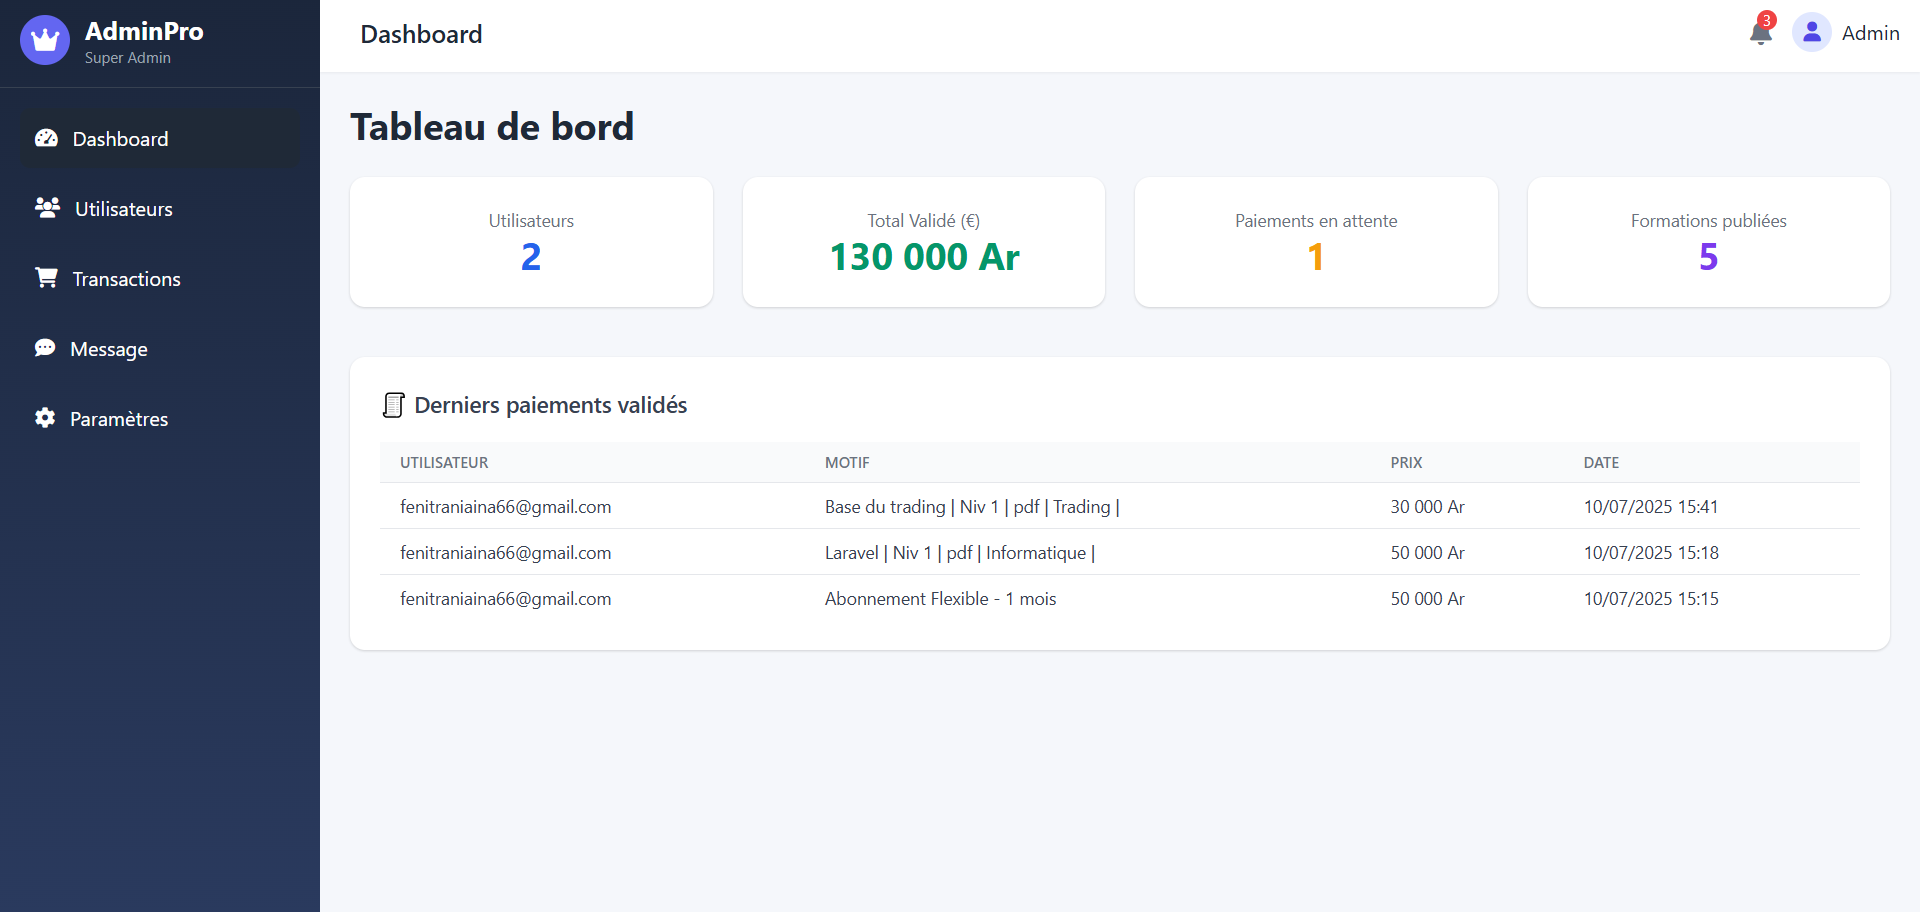Open the Message section
This screenshot has height=912, width=1920.
pyautogui.click(x=109, y=349)
